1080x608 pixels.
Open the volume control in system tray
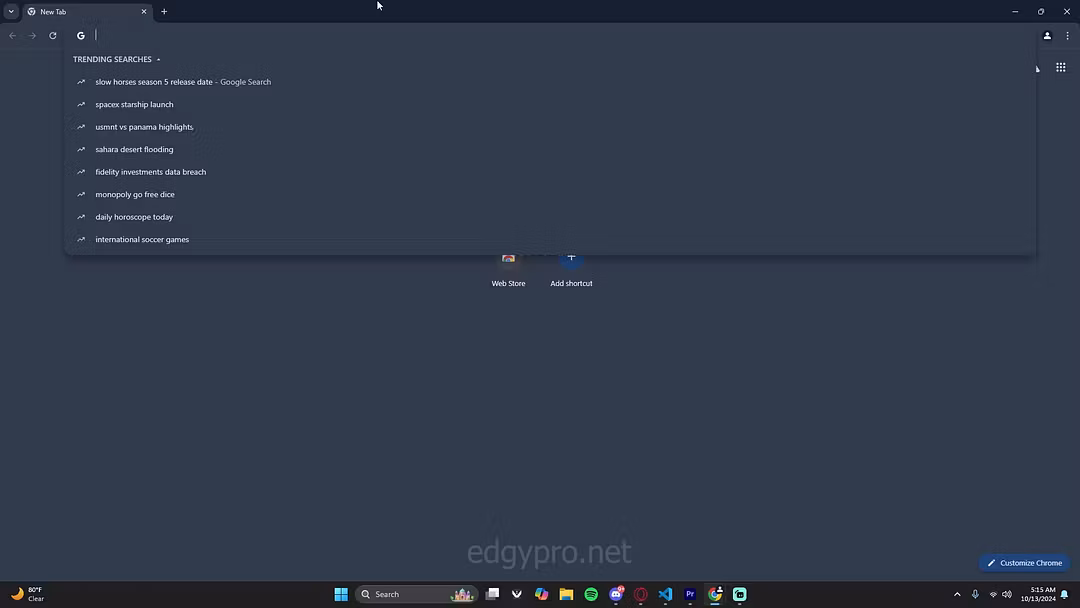[x=1007, y=594]
